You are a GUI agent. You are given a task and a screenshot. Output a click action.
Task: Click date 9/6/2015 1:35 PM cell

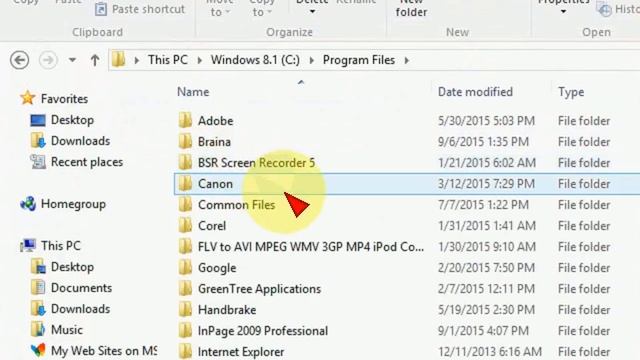(x=483, y=142)
